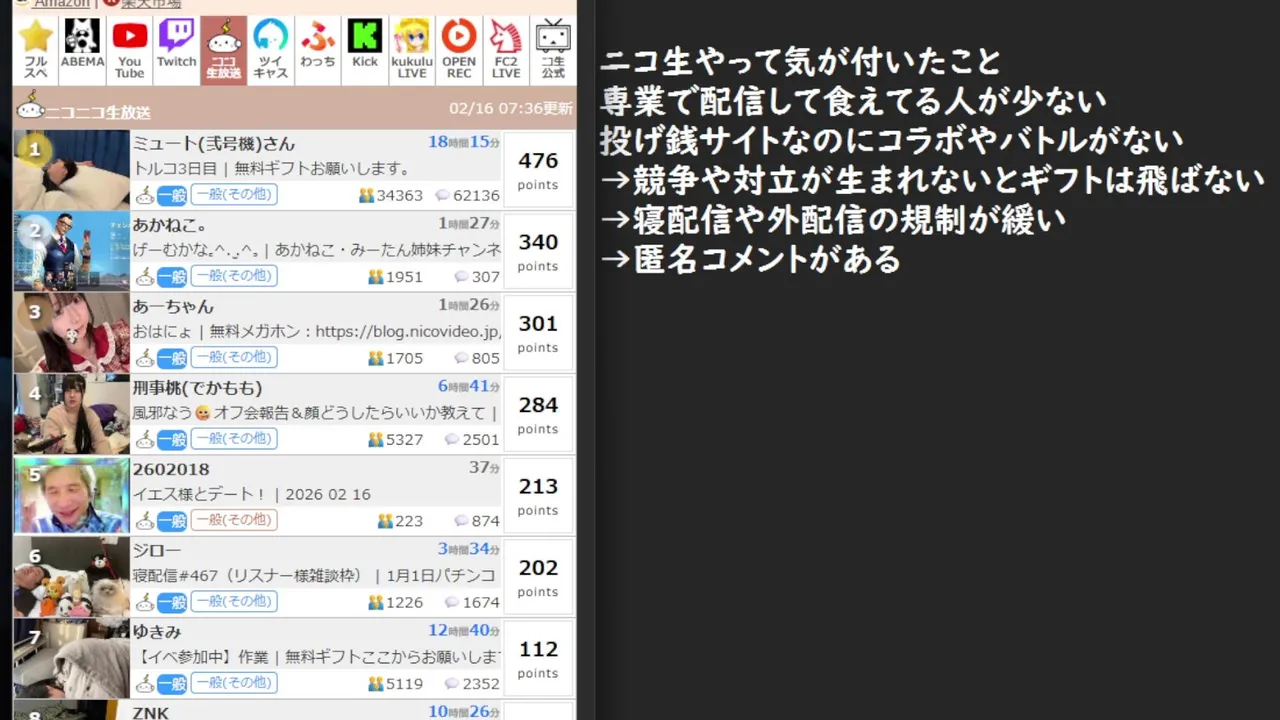Click 一般(その他) tag in ジロー row

pyautogui.click(x=234, y=601)
